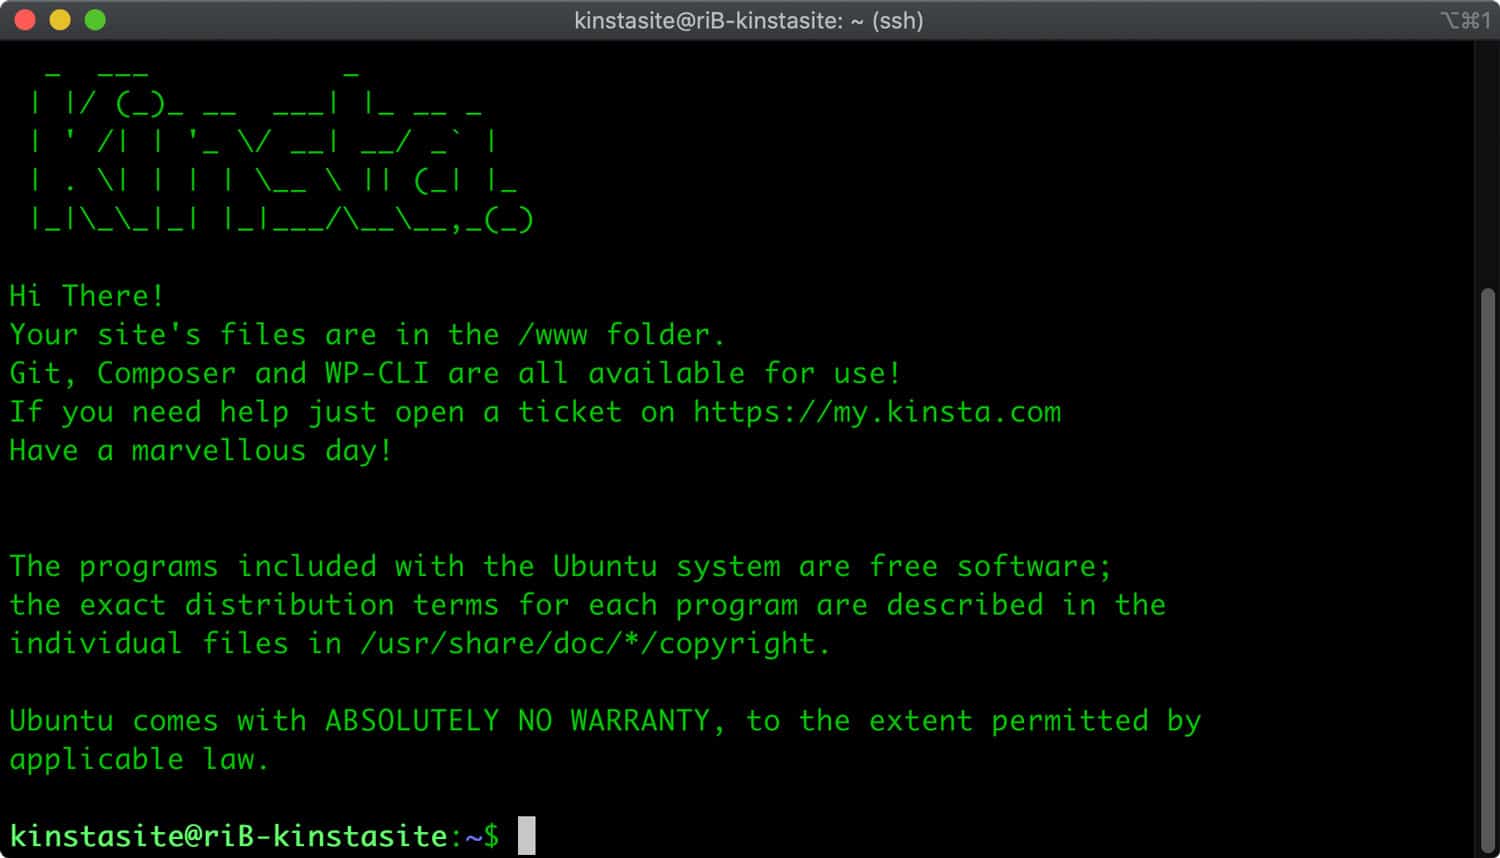This screenshot has width=1500, height=858.
Task: Click the Hi There! greeting line
Action: pos(88,295)
